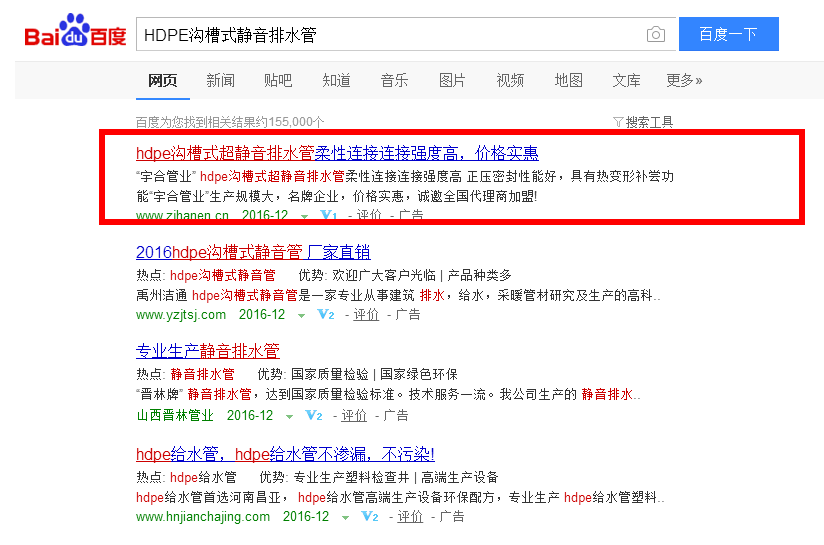Open the 更多» menu
The width and height of the screenshot is (824, 545).
[684, 80]
